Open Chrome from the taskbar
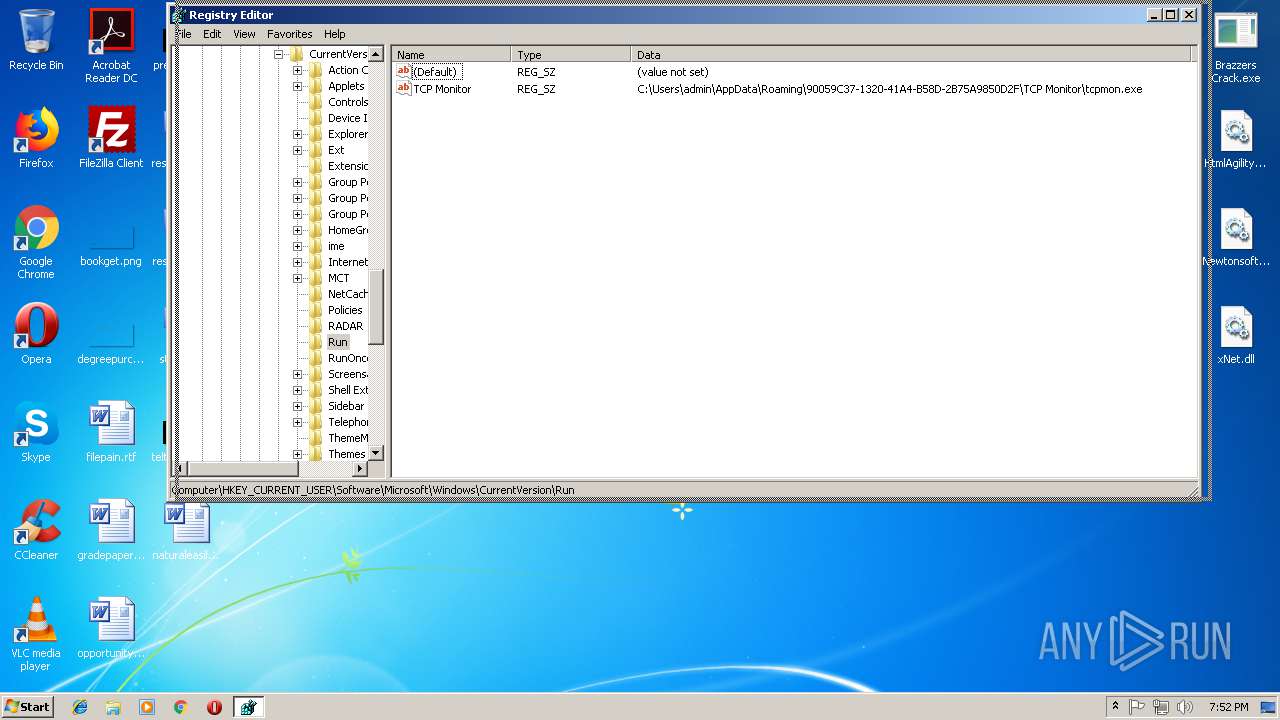 pos(180,707)
